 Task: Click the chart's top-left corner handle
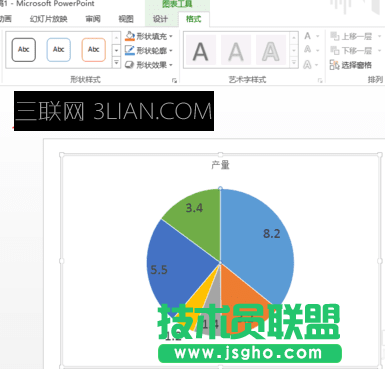pos(62,155)
